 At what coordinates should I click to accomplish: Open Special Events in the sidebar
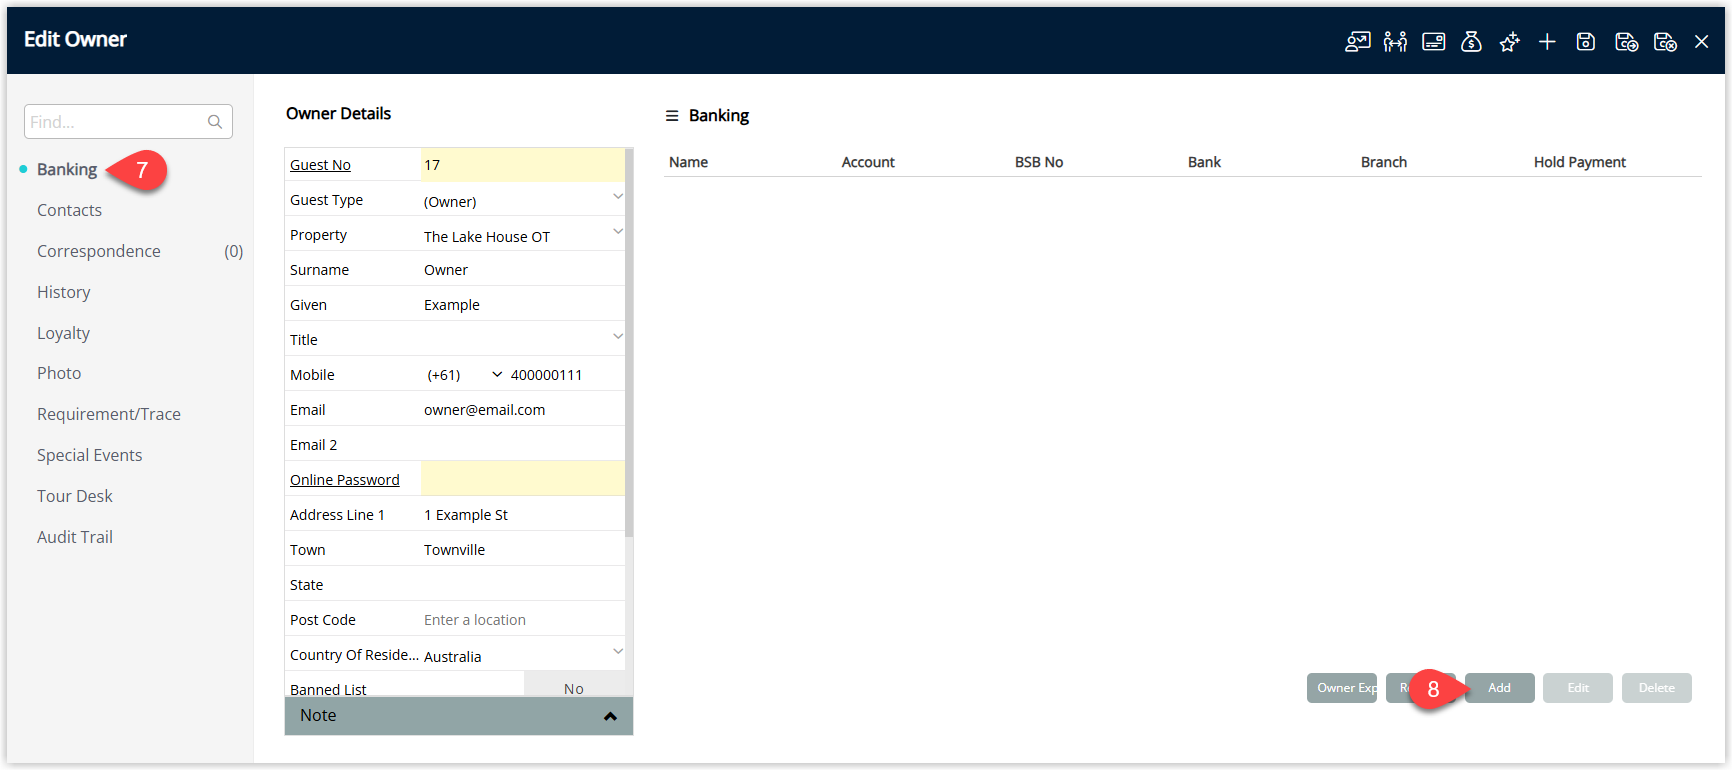(x=89, y=455)
